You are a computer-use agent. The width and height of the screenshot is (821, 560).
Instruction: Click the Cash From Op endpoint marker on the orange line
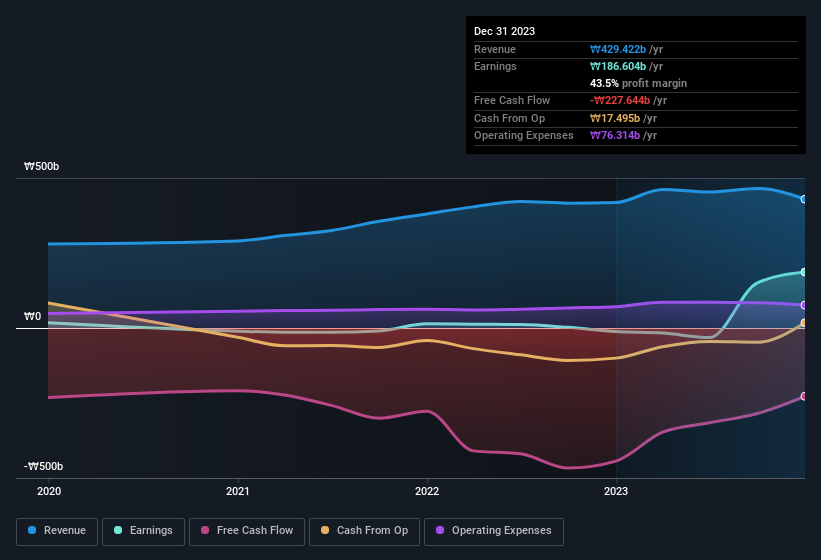click(x=804, y=323)
